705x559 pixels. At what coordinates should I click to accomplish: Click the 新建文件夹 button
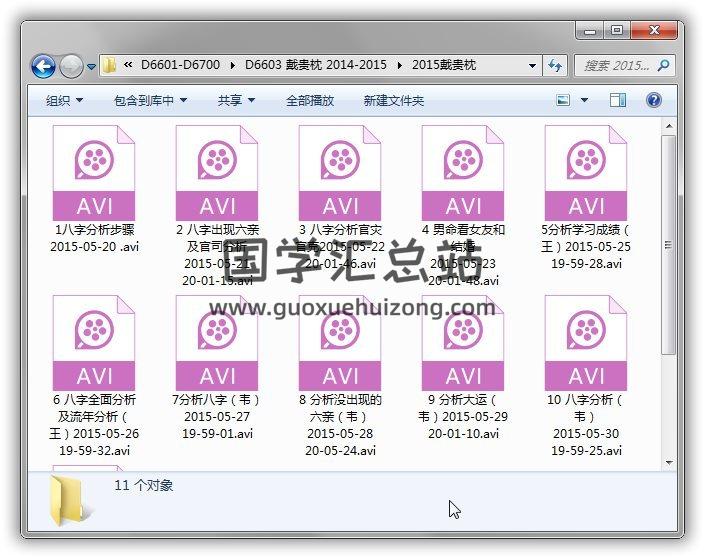(394, 101)
